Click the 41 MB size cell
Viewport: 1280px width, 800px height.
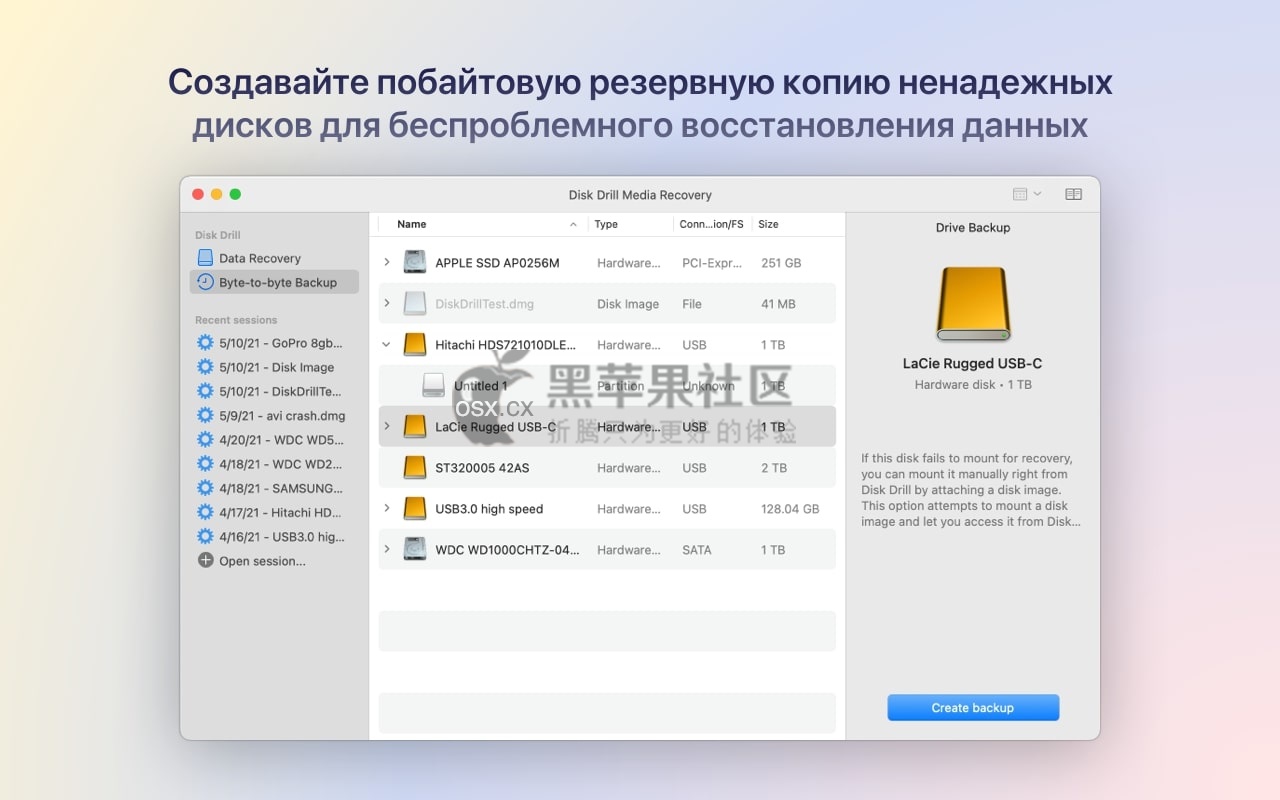(x=778, y=304)
